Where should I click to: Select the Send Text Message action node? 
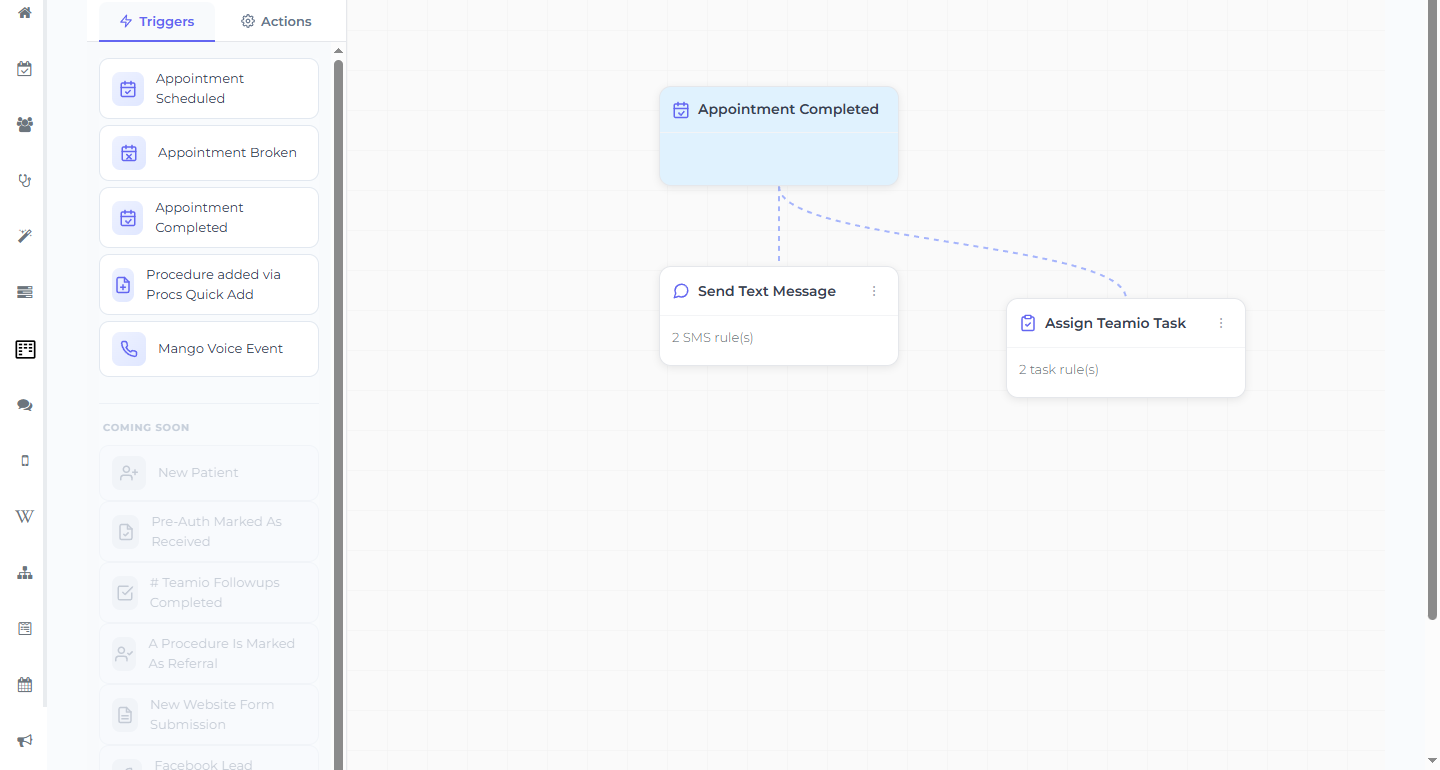click(x=779, y=316)
